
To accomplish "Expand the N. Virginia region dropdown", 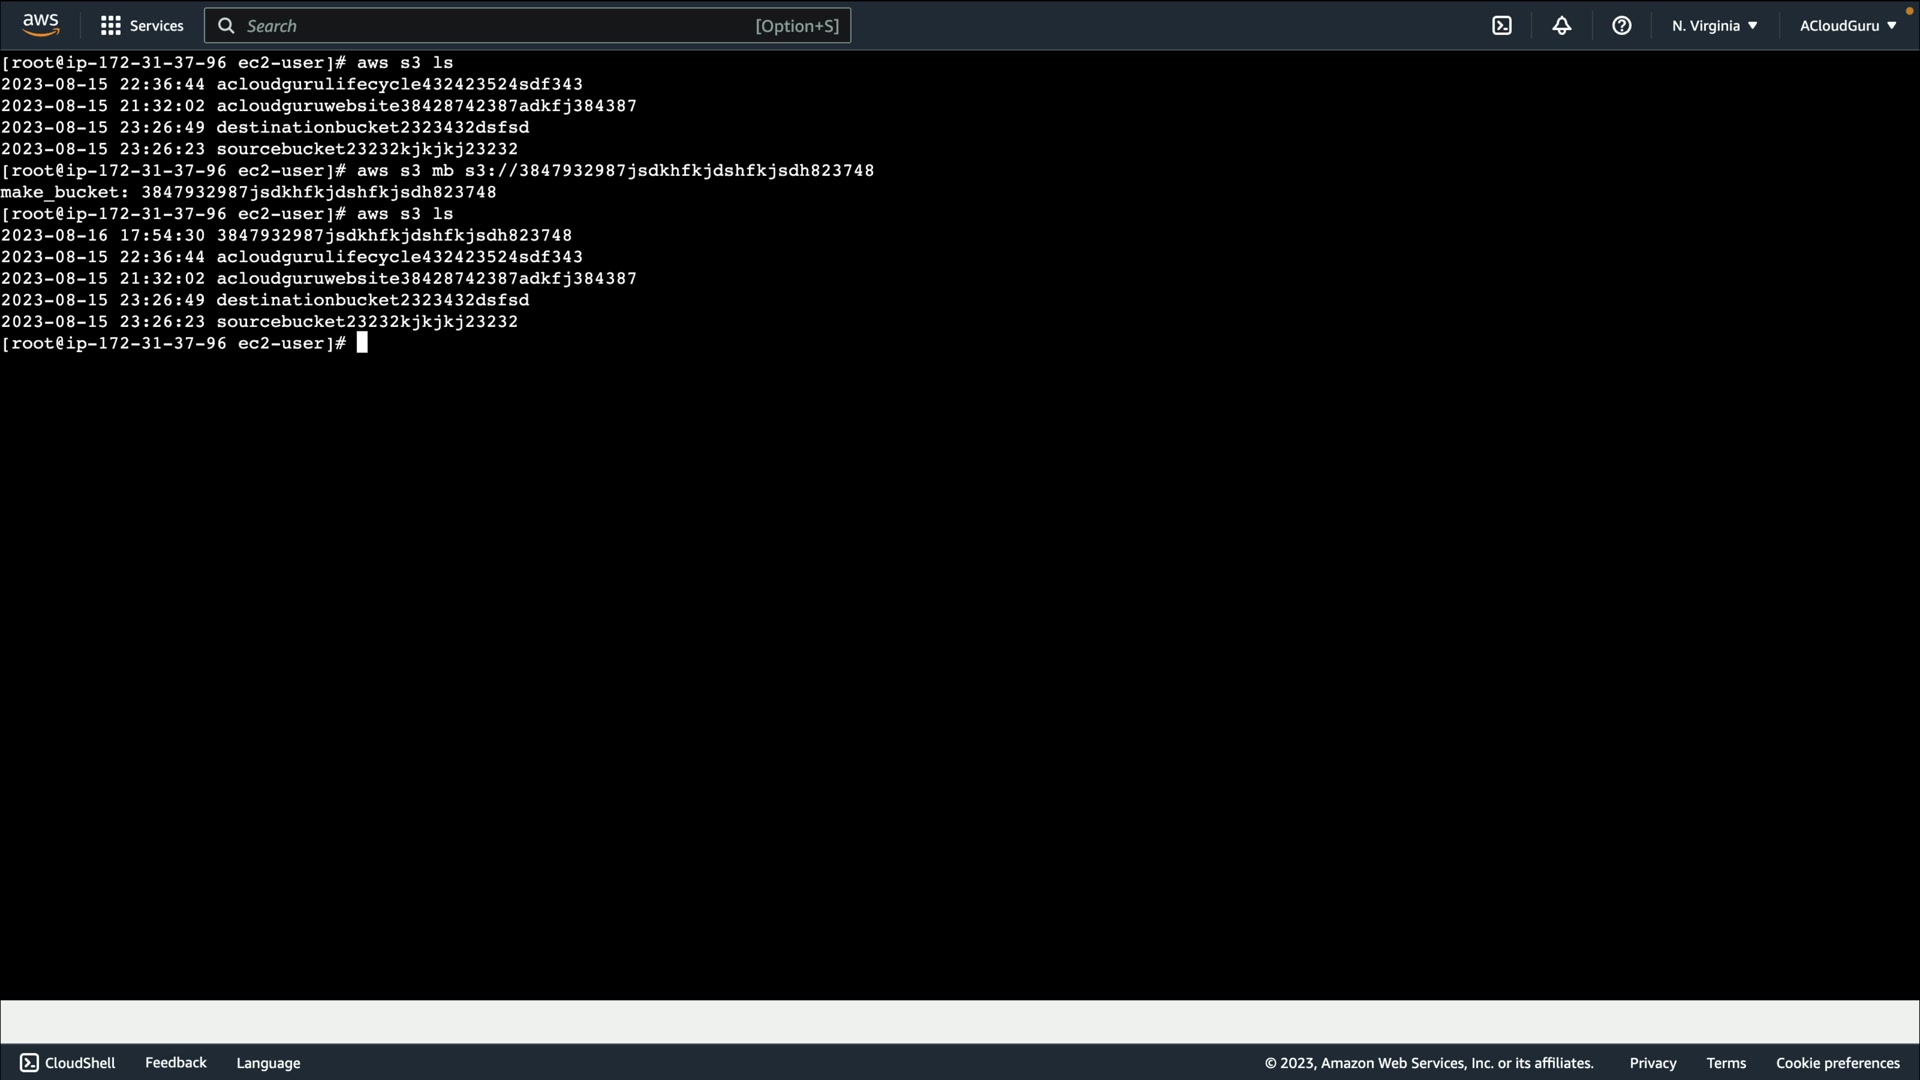I will 1714,26.
